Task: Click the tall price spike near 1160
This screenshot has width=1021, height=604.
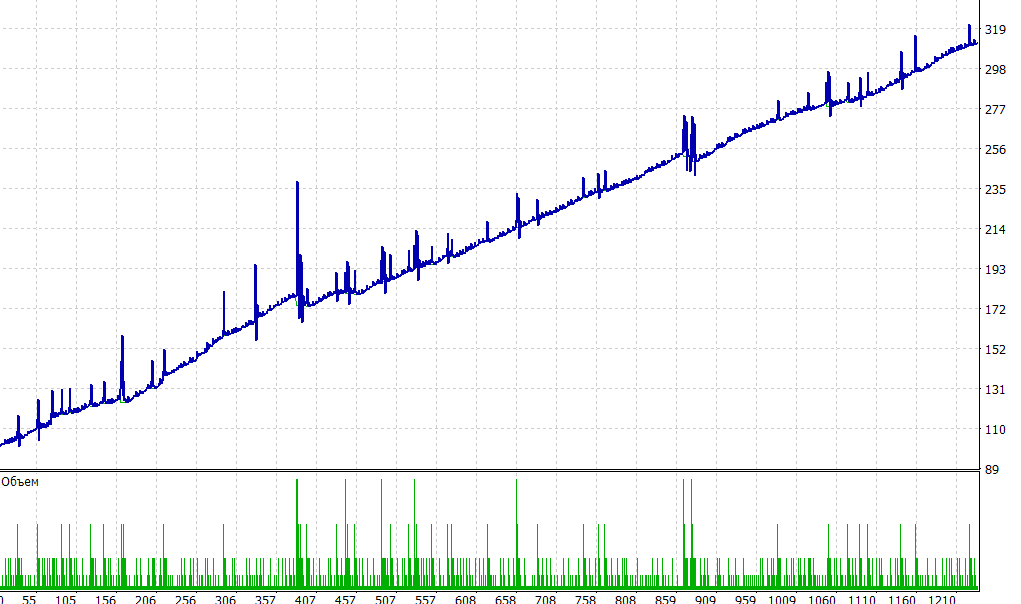Action: (915, 38)
